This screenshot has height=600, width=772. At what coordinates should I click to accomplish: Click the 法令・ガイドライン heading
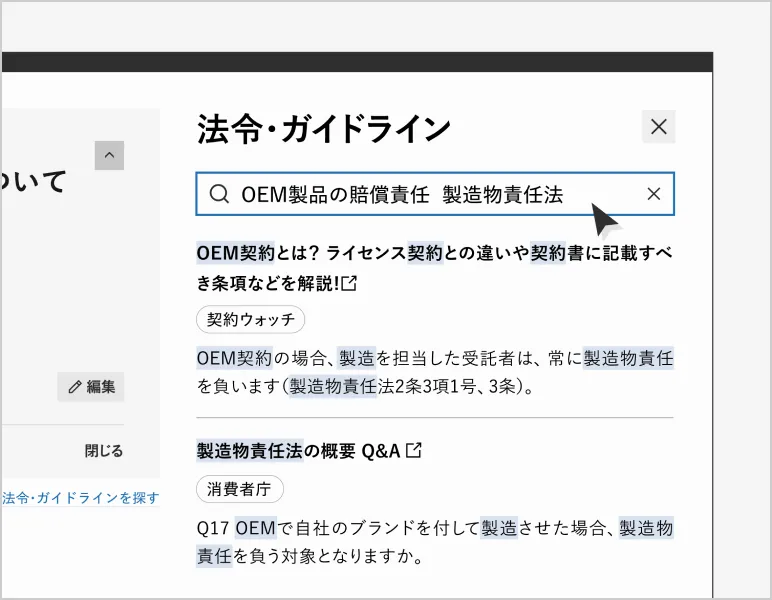(323, 129)
